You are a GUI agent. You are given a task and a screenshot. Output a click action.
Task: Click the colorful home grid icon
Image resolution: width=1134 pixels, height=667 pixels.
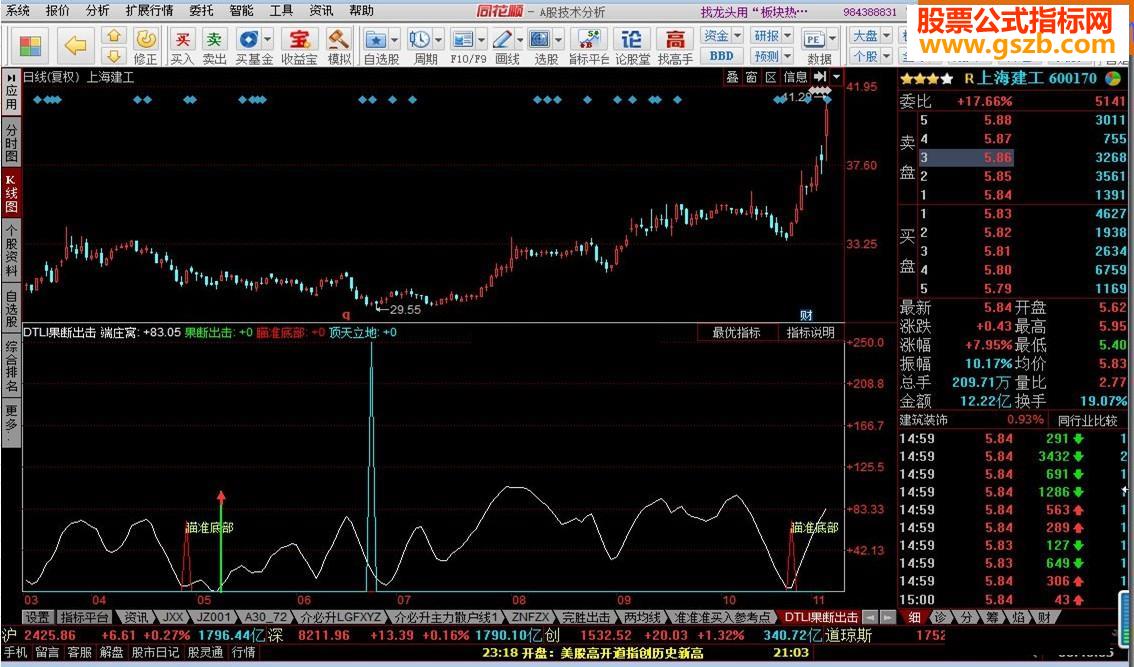(x=30, y=46)
